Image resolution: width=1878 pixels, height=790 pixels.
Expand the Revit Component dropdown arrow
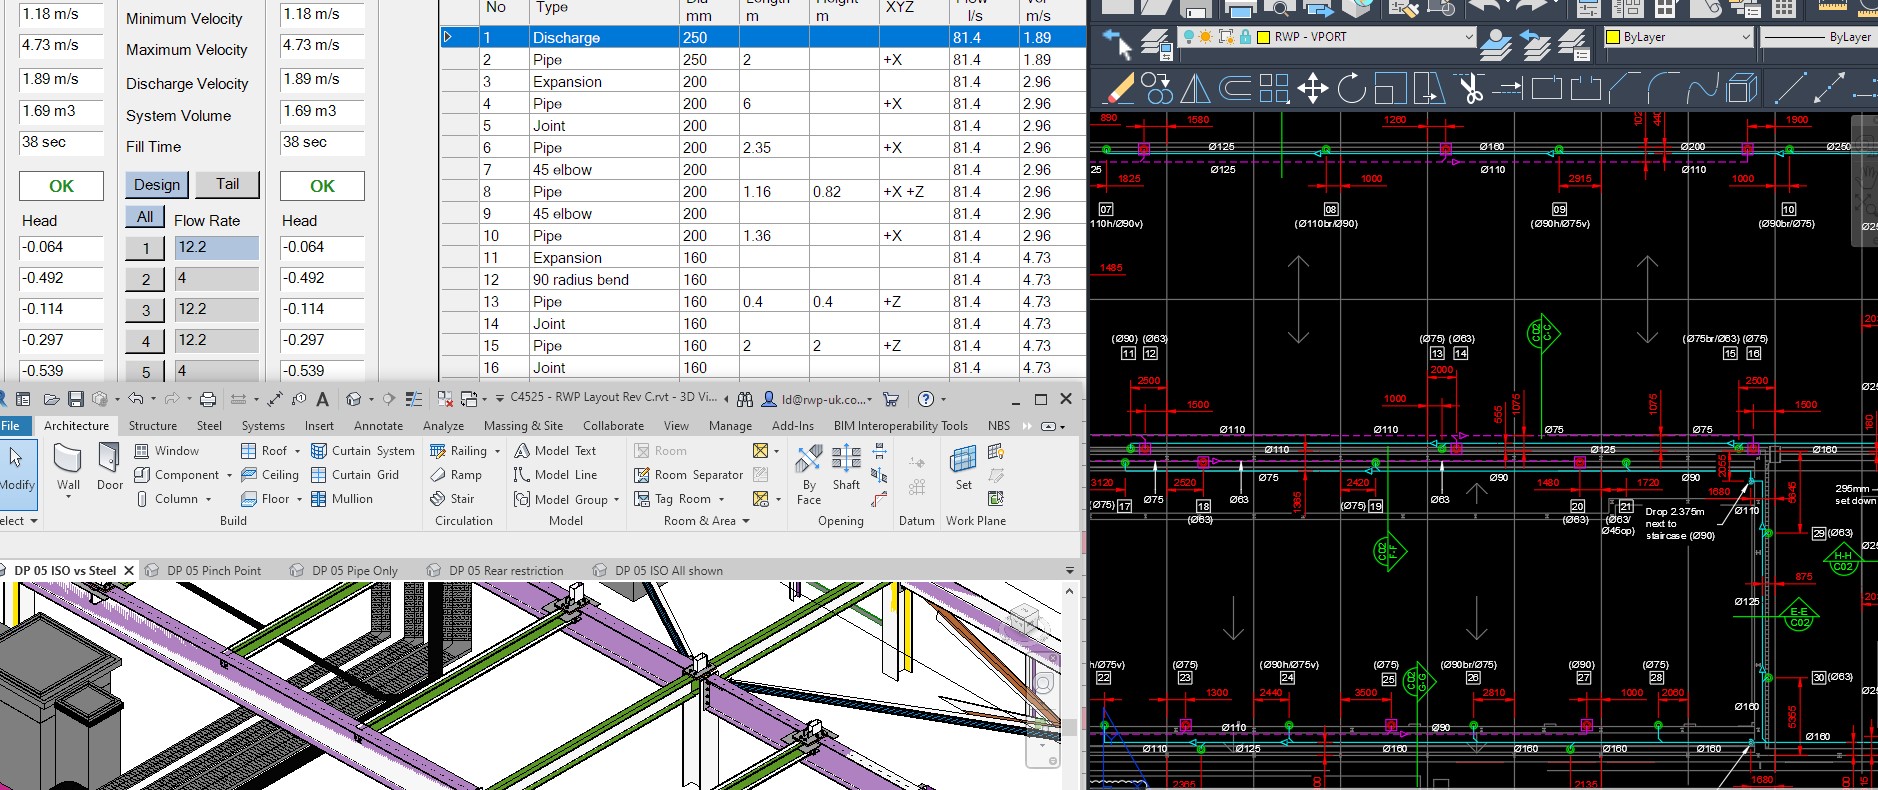(x=229, y=475)
